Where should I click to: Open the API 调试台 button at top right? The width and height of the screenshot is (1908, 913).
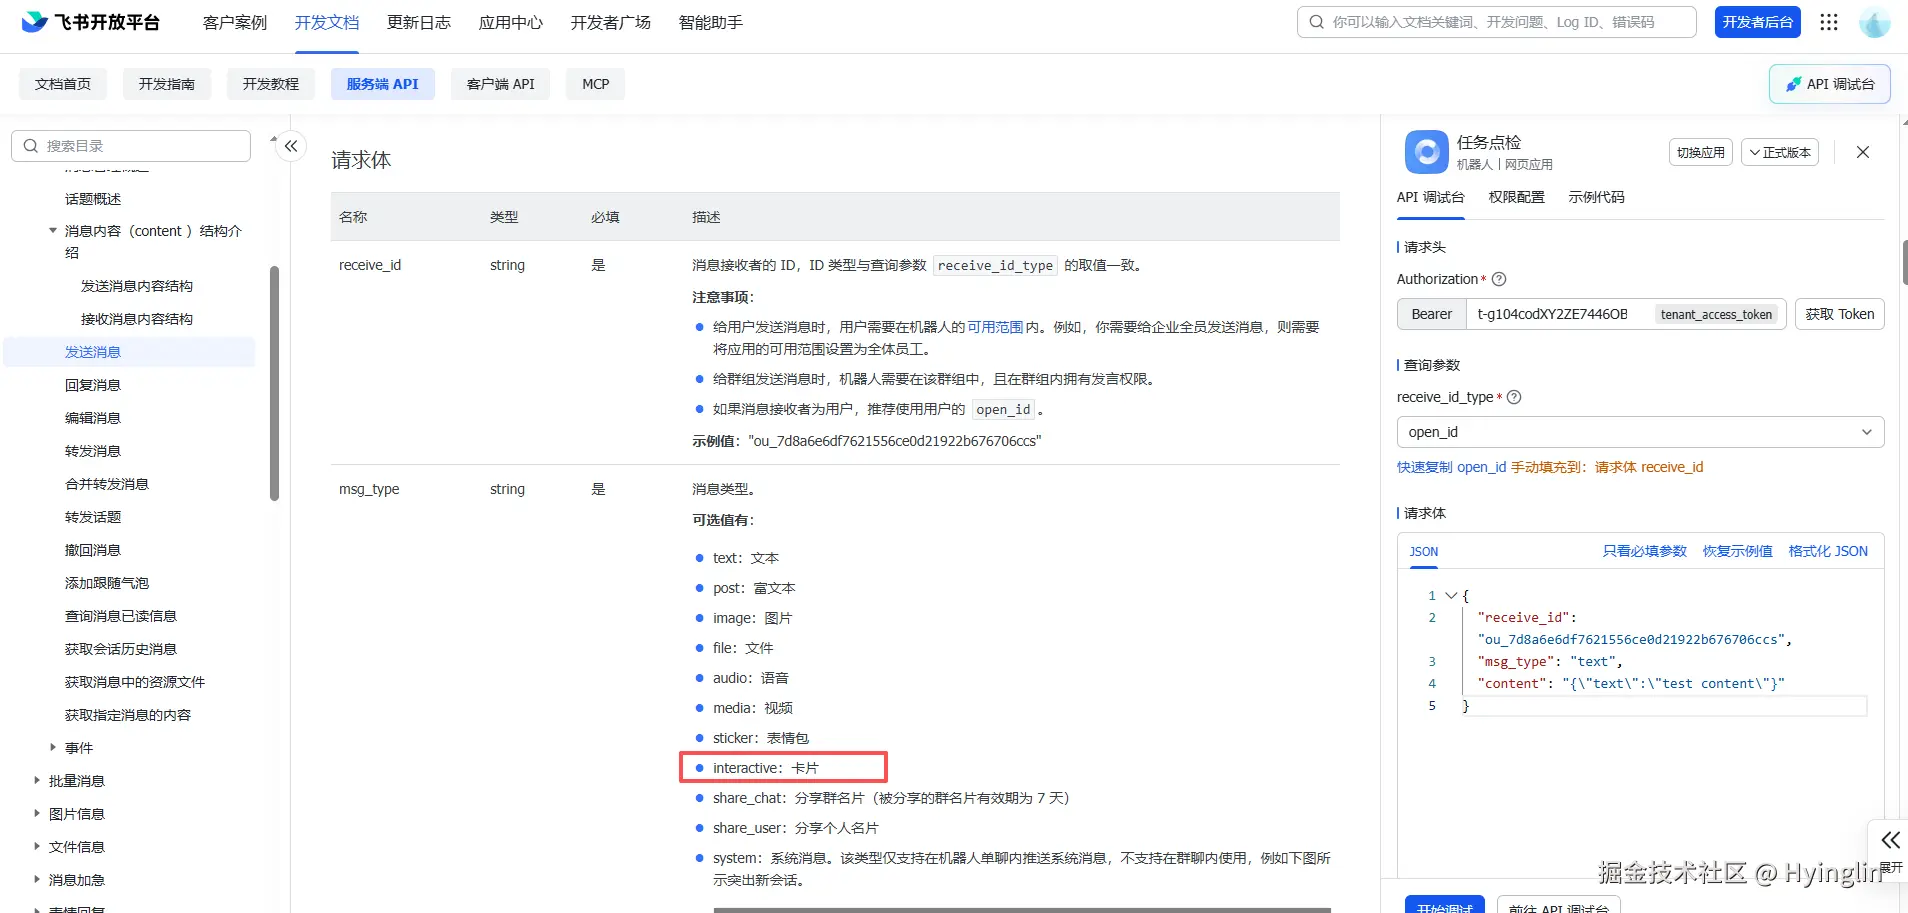(1830, 84)
